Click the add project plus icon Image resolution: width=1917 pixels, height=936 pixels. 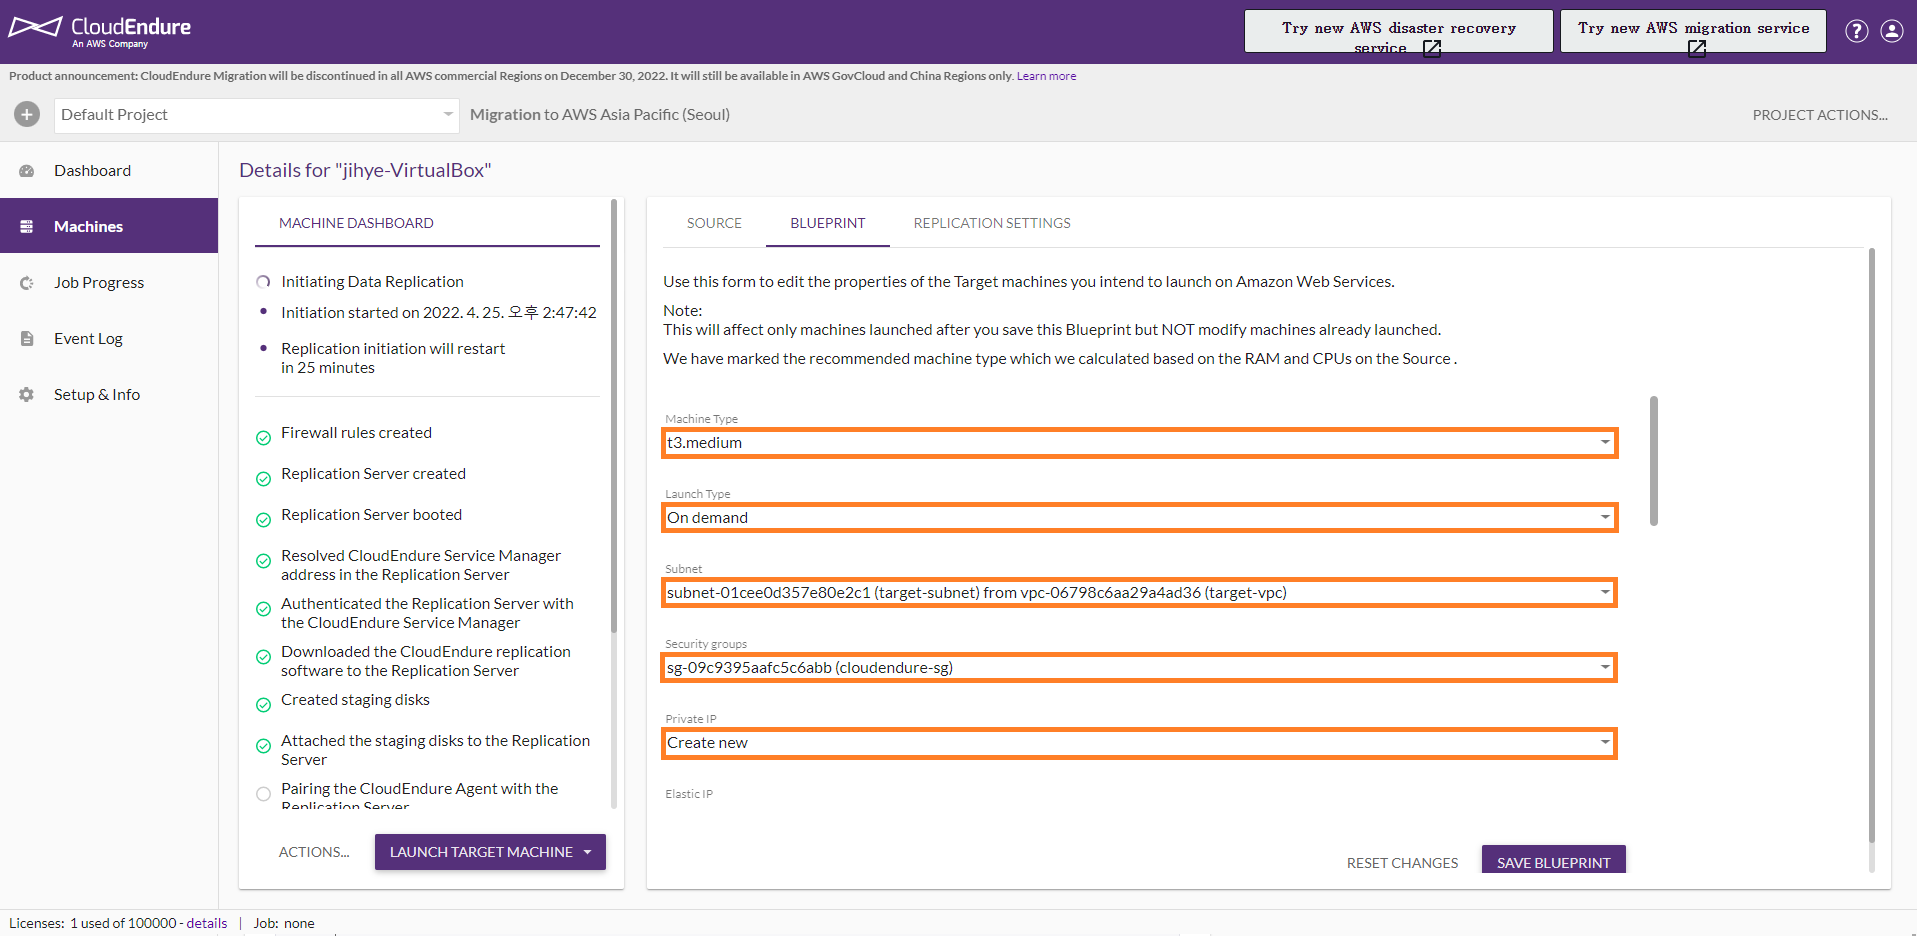(x=27, y=114)
